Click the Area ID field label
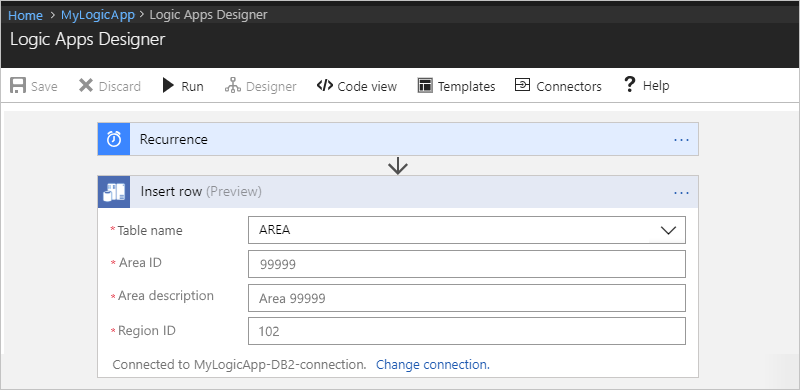Viewport: 800px width, 390px height. [140, 263]
